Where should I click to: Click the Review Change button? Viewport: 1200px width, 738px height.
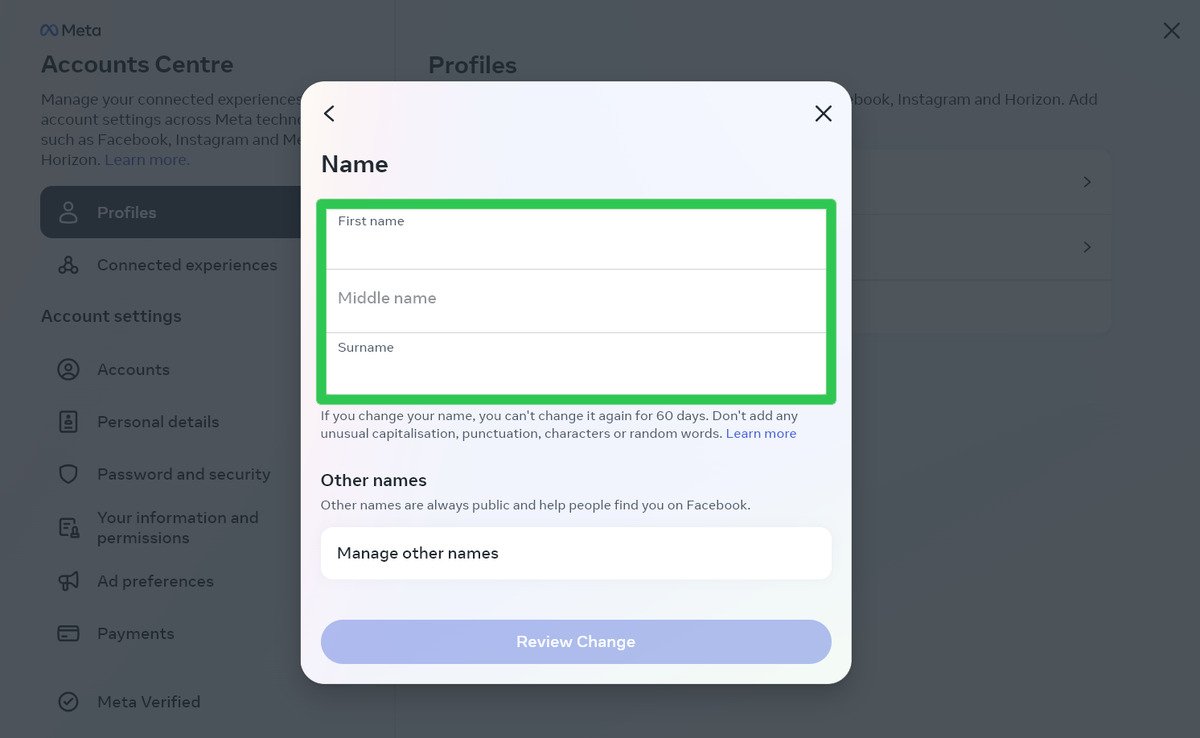point(576,641)
